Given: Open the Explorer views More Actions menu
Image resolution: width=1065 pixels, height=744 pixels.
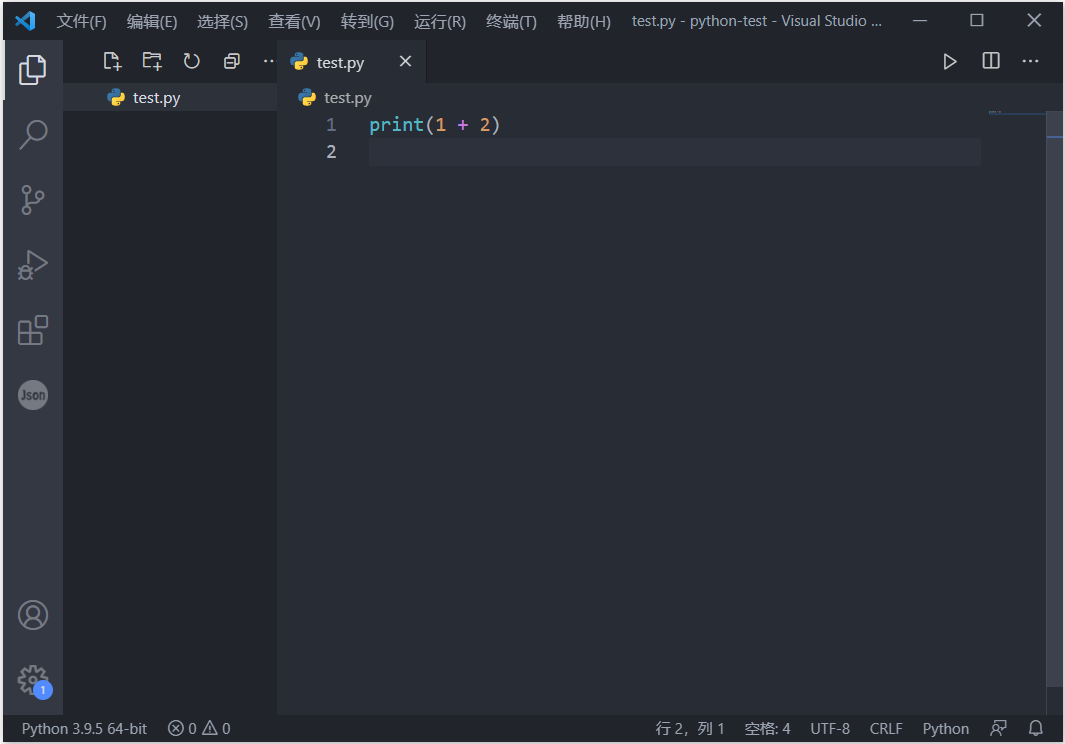Looking at the screenshot, I should [x=268, y=61].
